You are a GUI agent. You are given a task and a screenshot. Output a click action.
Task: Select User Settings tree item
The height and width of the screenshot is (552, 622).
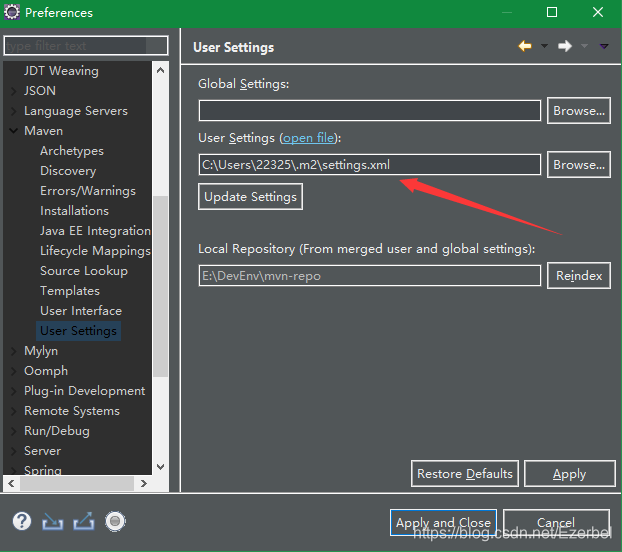pyautogui.click(x=78, y=331)
